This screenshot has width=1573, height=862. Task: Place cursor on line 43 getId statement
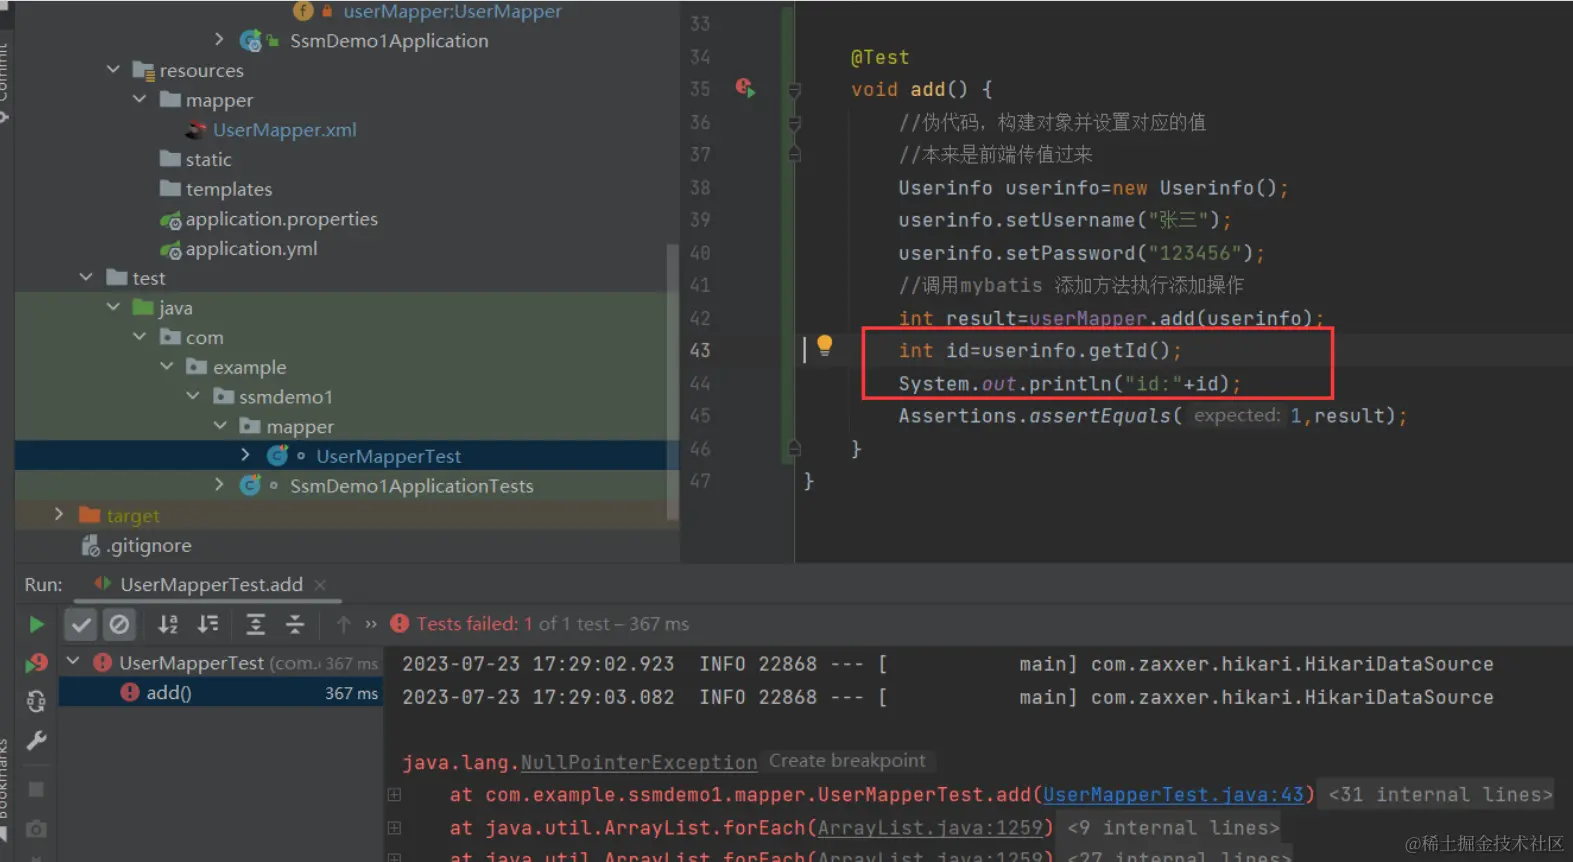click(x=1040, y=351)
